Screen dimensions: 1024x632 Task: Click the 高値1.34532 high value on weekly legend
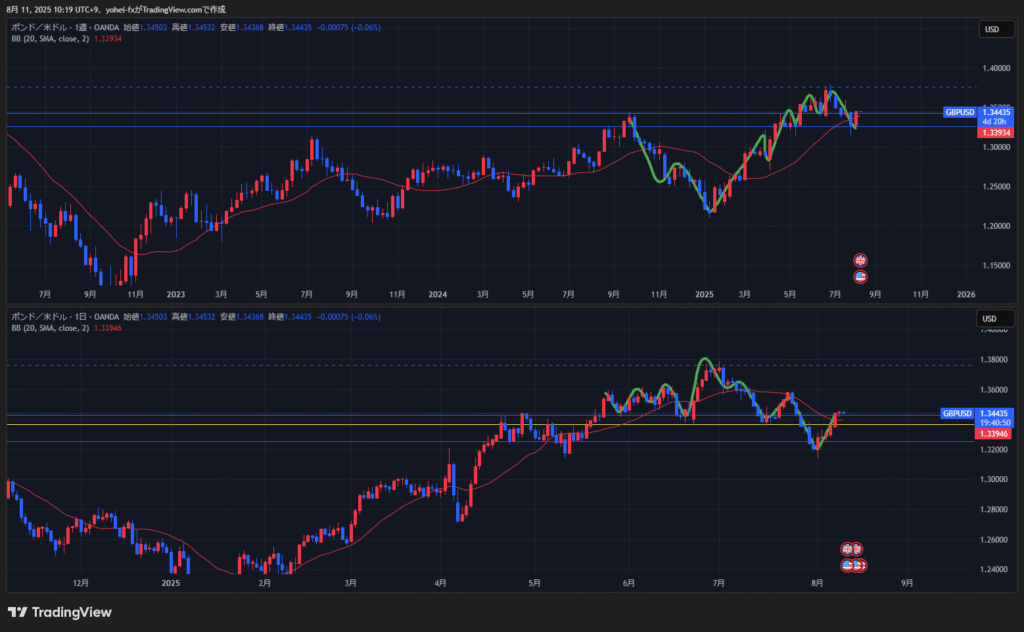pos(193,27)
